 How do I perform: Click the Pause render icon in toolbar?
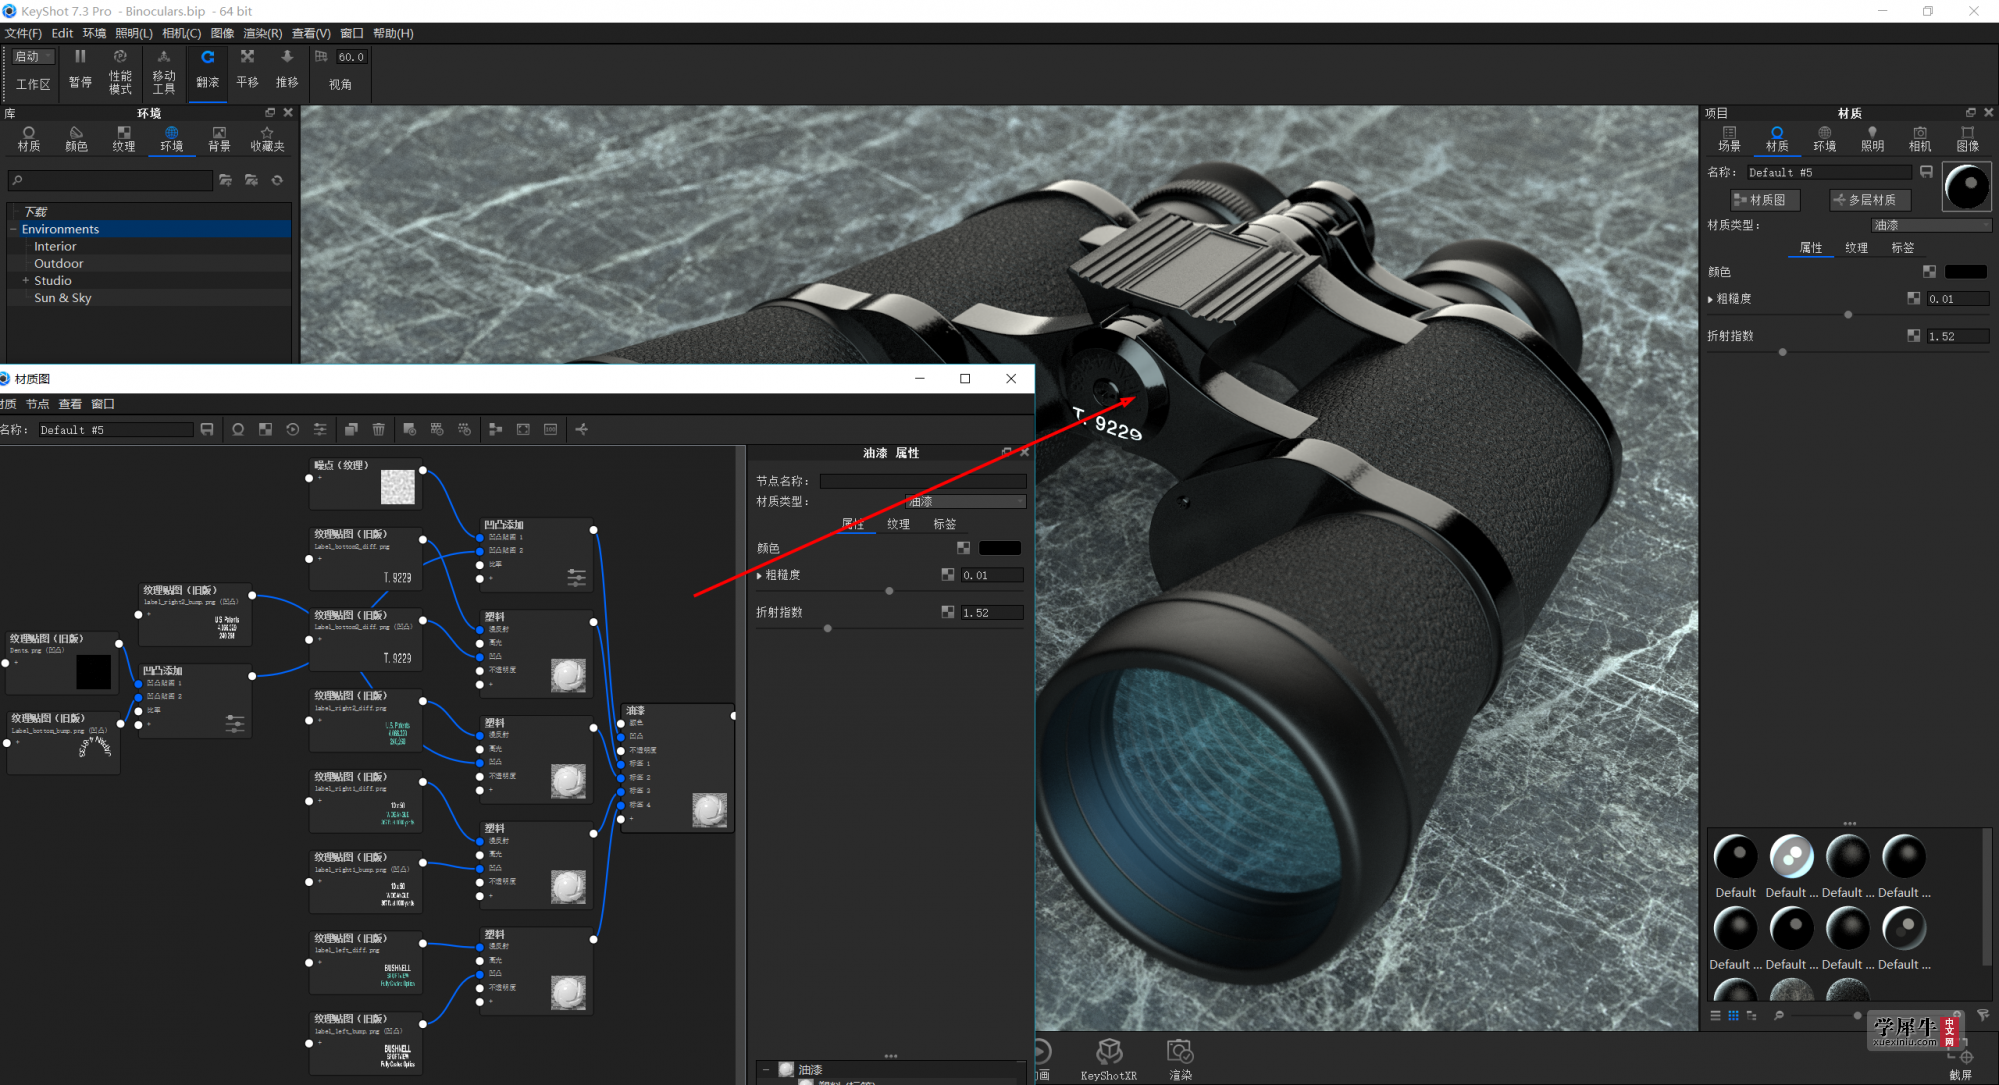click(x=80, y=57)
